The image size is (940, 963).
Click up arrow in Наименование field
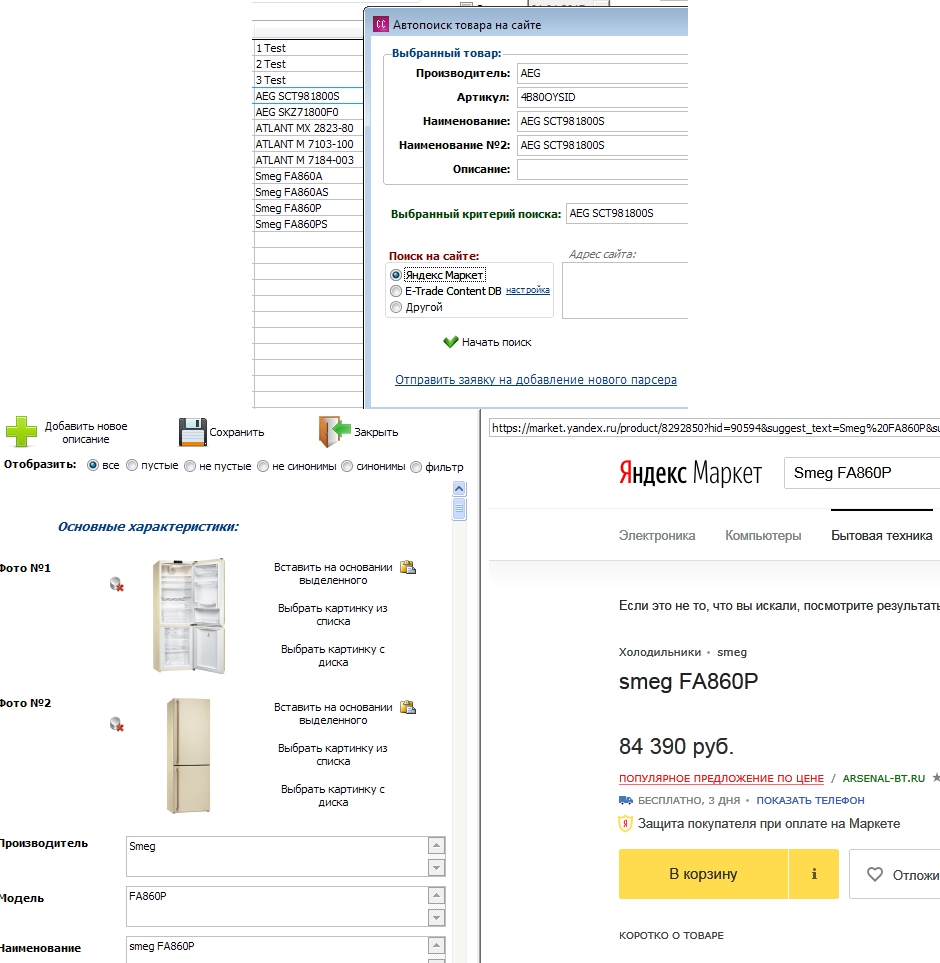click(436, 946)
